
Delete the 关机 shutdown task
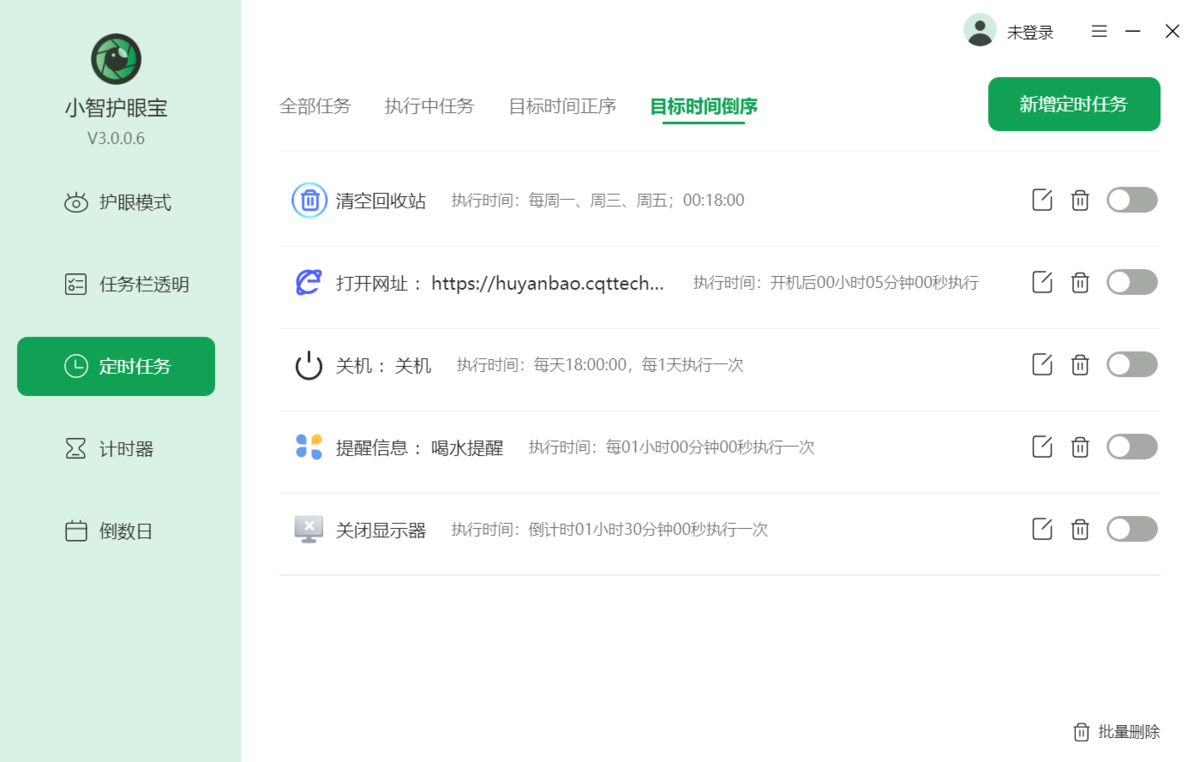(1080, 364)
